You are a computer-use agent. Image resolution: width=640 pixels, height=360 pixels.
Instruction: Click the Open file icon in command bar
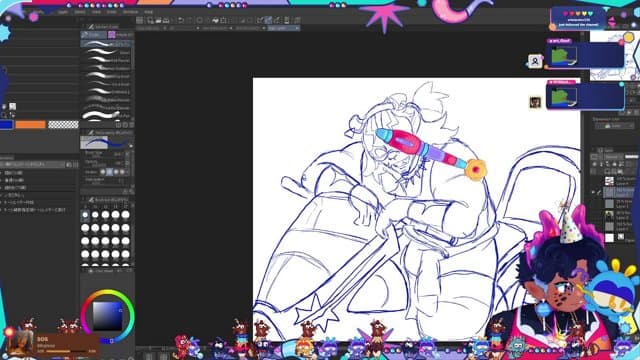click(158, 20)
